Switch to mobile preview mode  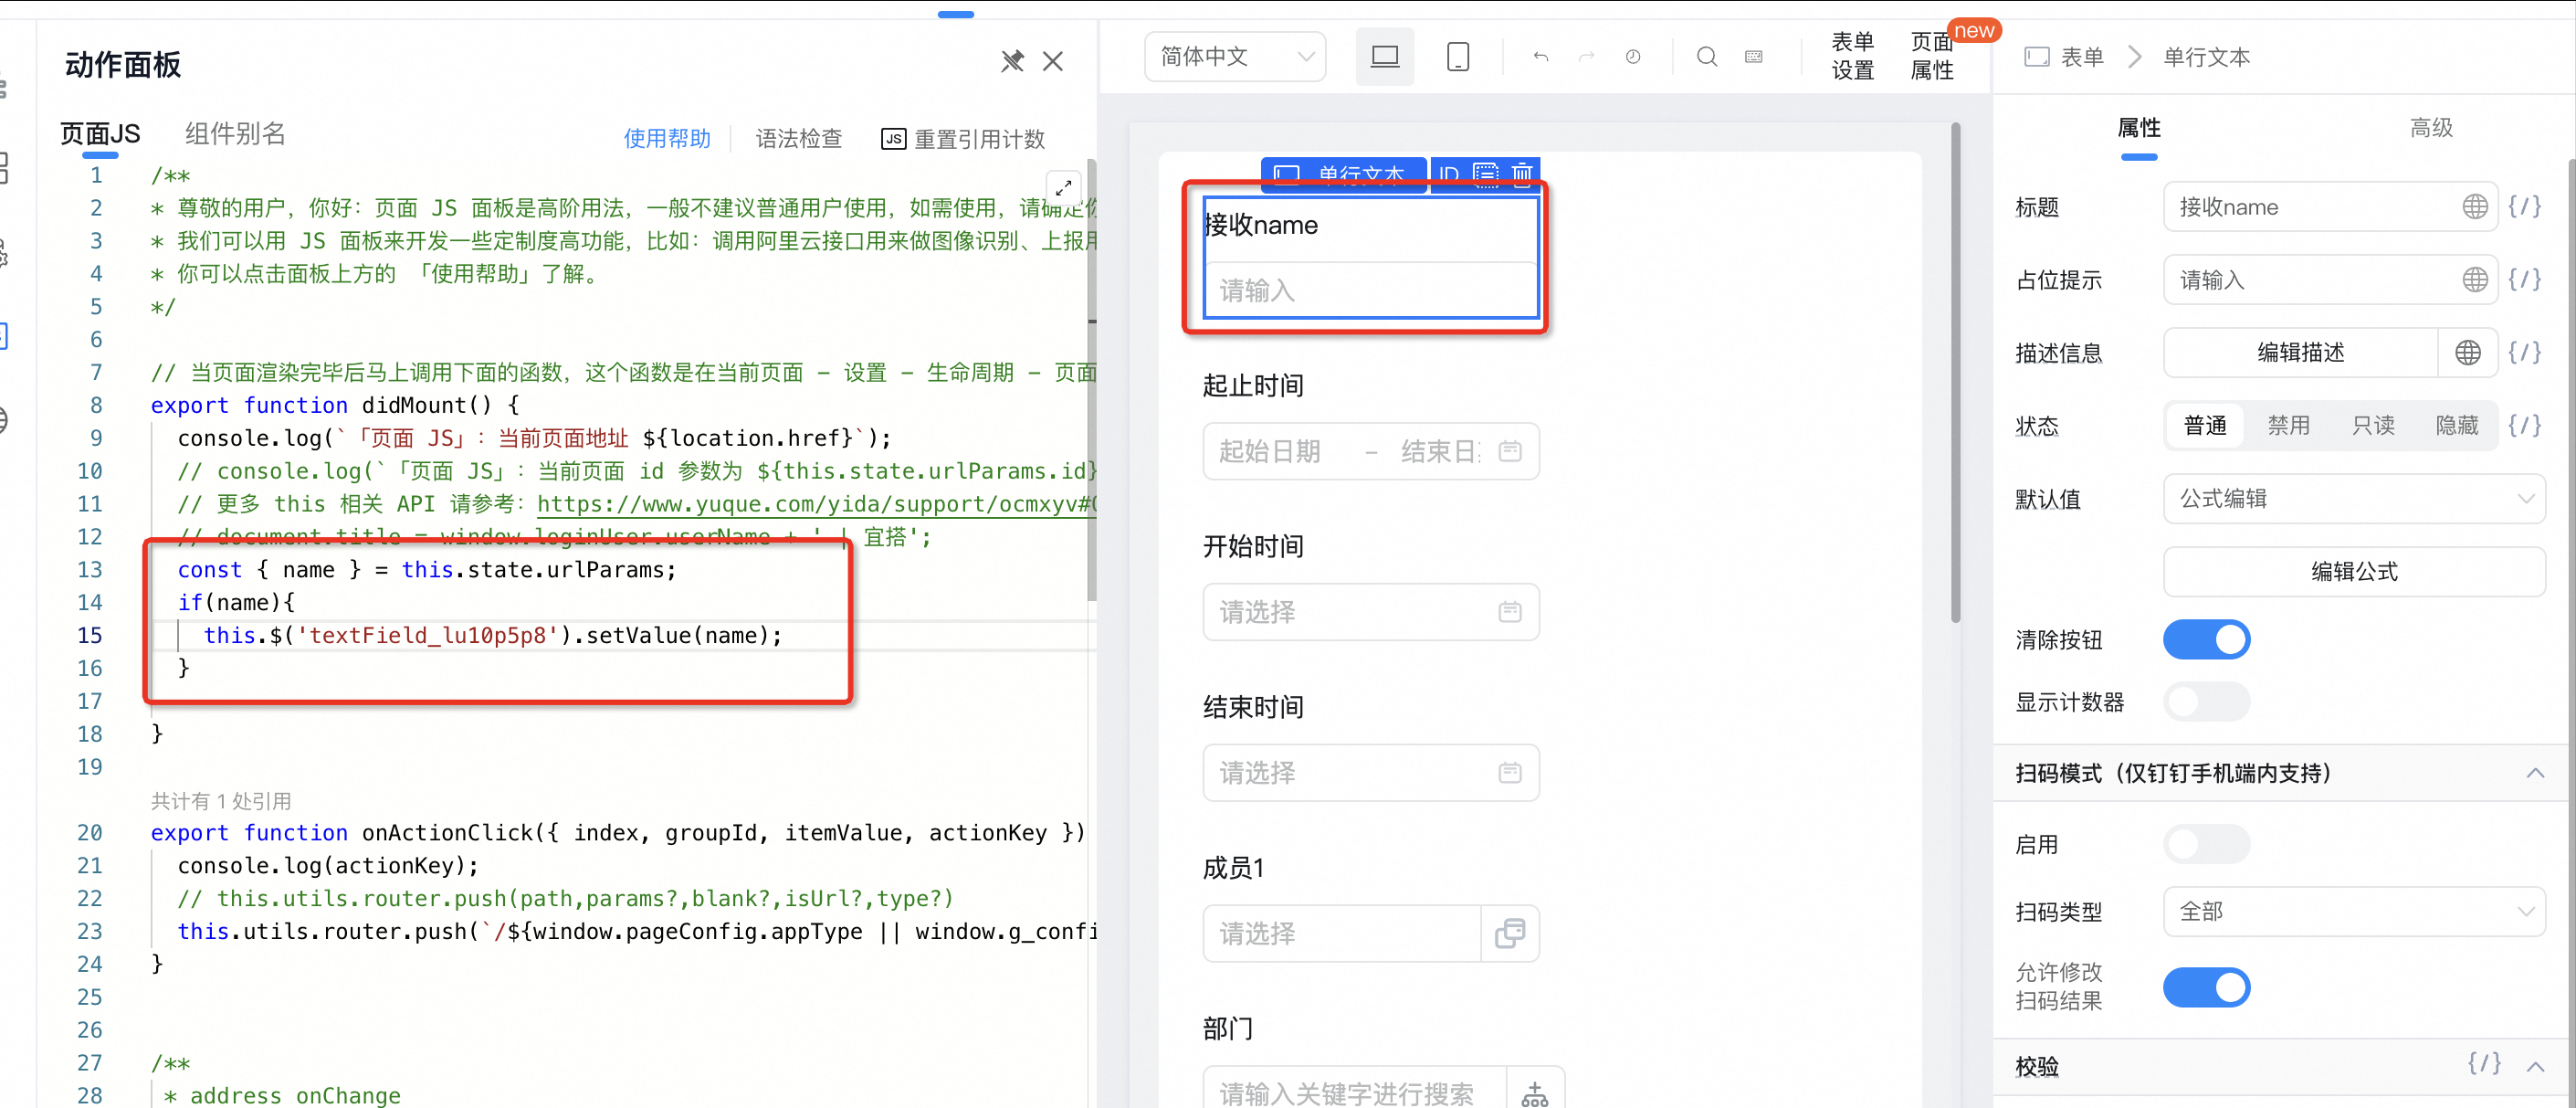pos(1458,57)
